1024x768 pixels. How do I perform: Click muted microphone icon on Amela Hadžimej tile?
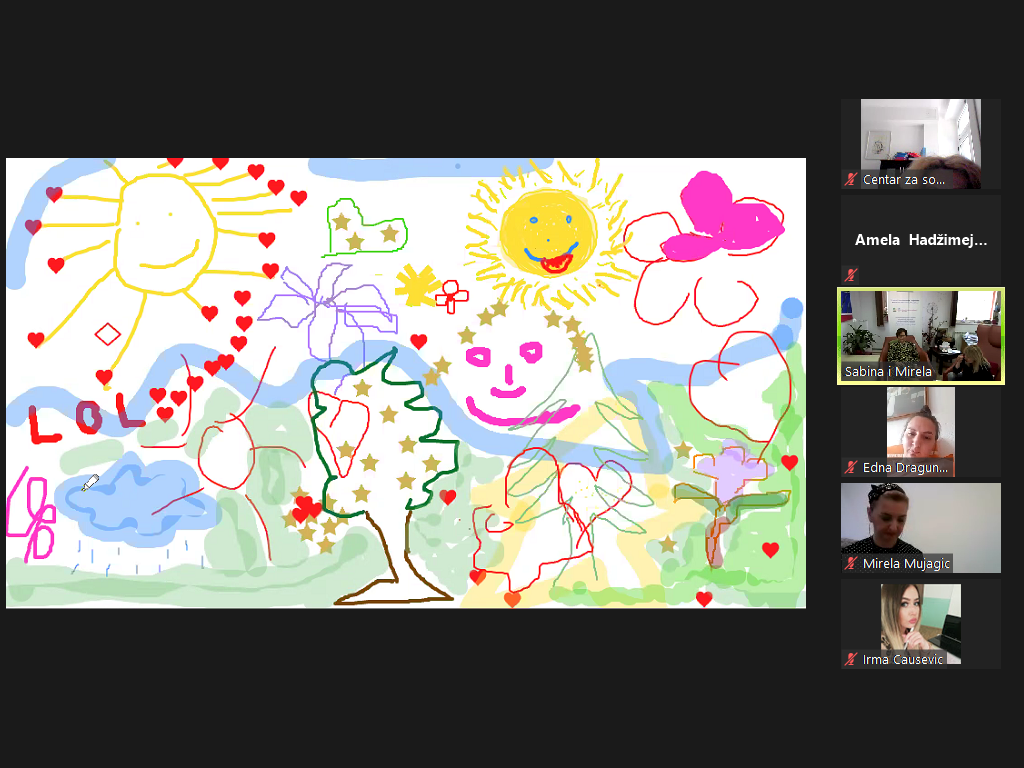coord(851,274)
